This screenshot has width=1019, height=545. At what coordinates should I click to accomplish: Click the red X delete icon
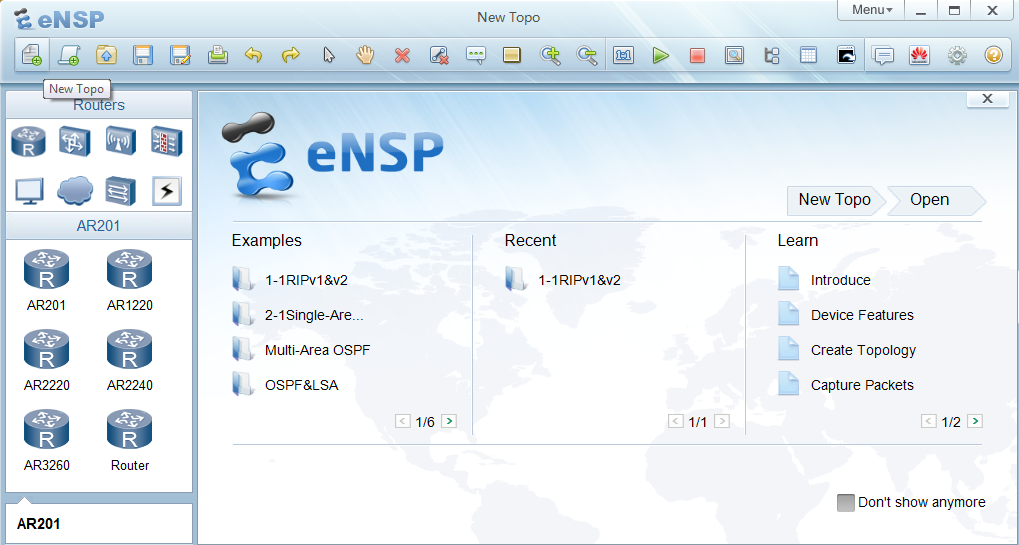(x=402, y=55)
